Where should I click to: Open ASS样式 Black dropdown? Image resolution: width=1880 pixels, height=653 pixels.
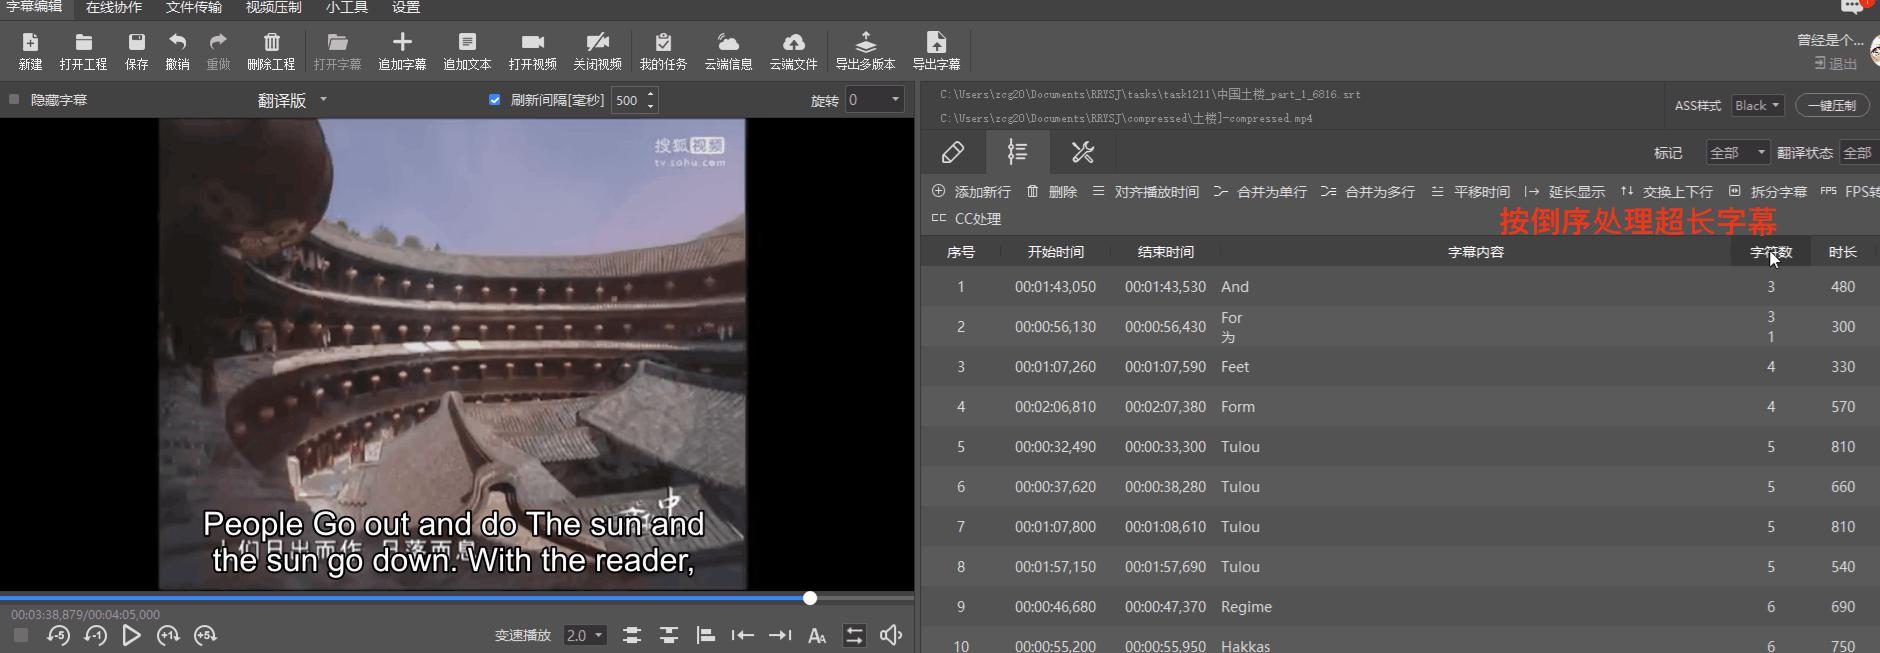click(1757, 105)
